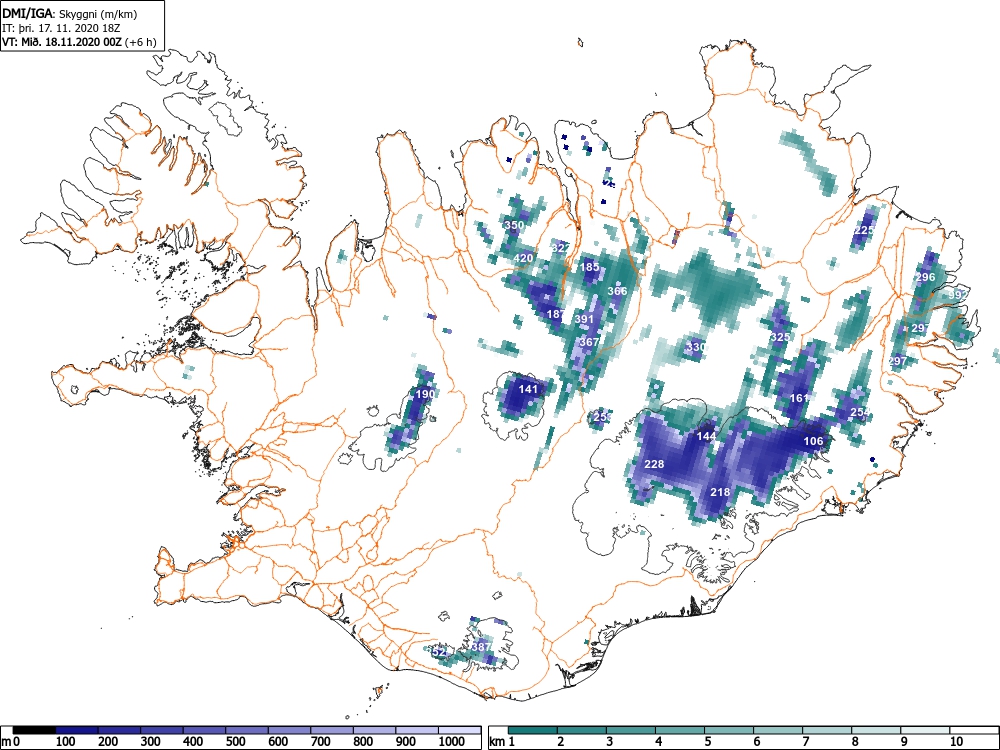1000x750 pixels.
Task: Select the '330' value in the teal area
Action: pyautogui.click(x=696, y=348)
